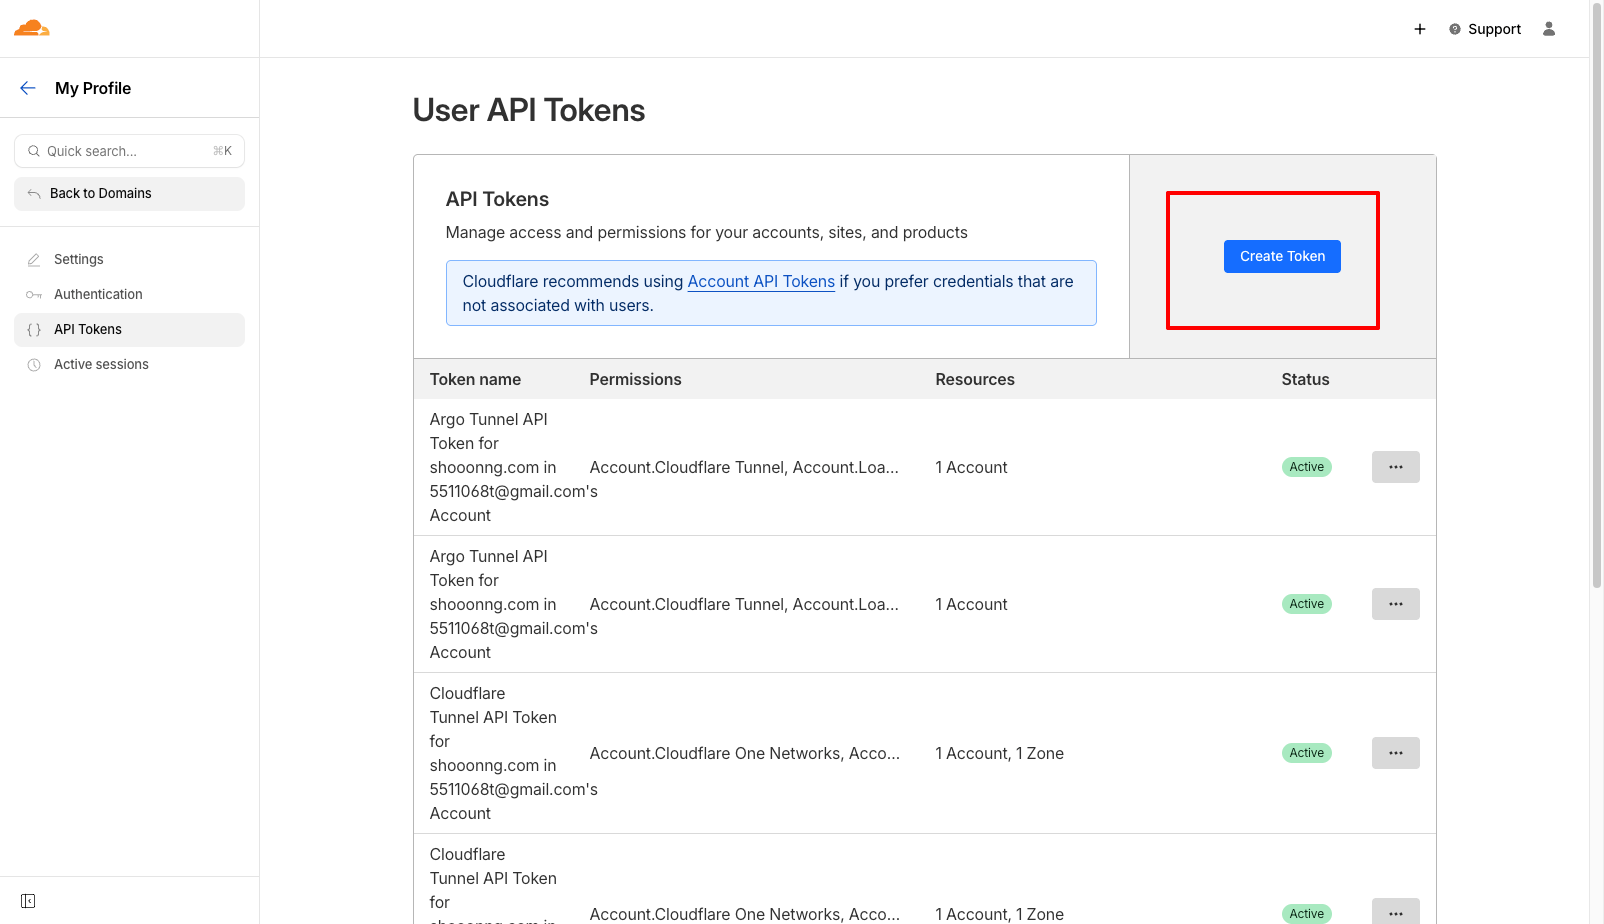The width and height of the screenshot is (1604, 924).
Task: Open options for first Cloudflare Tunnel API Token
Action: [1395, 753]
